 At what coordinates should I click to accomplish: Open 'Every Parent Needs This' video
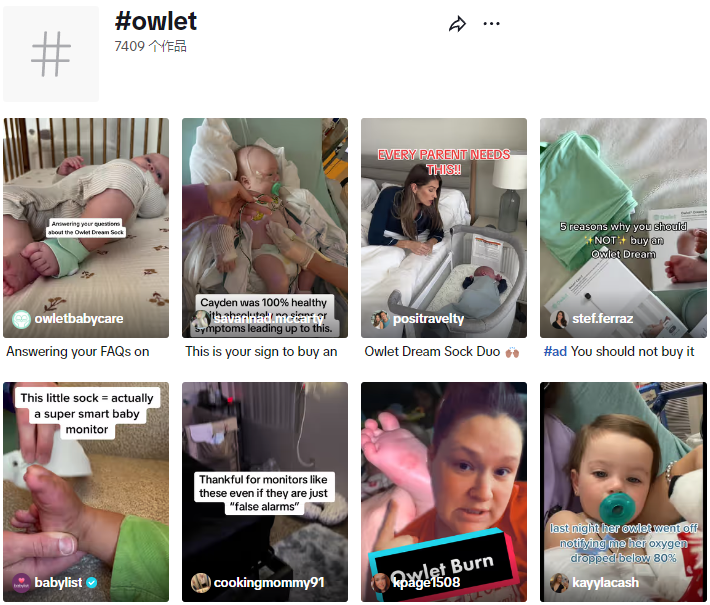(444, 228)
